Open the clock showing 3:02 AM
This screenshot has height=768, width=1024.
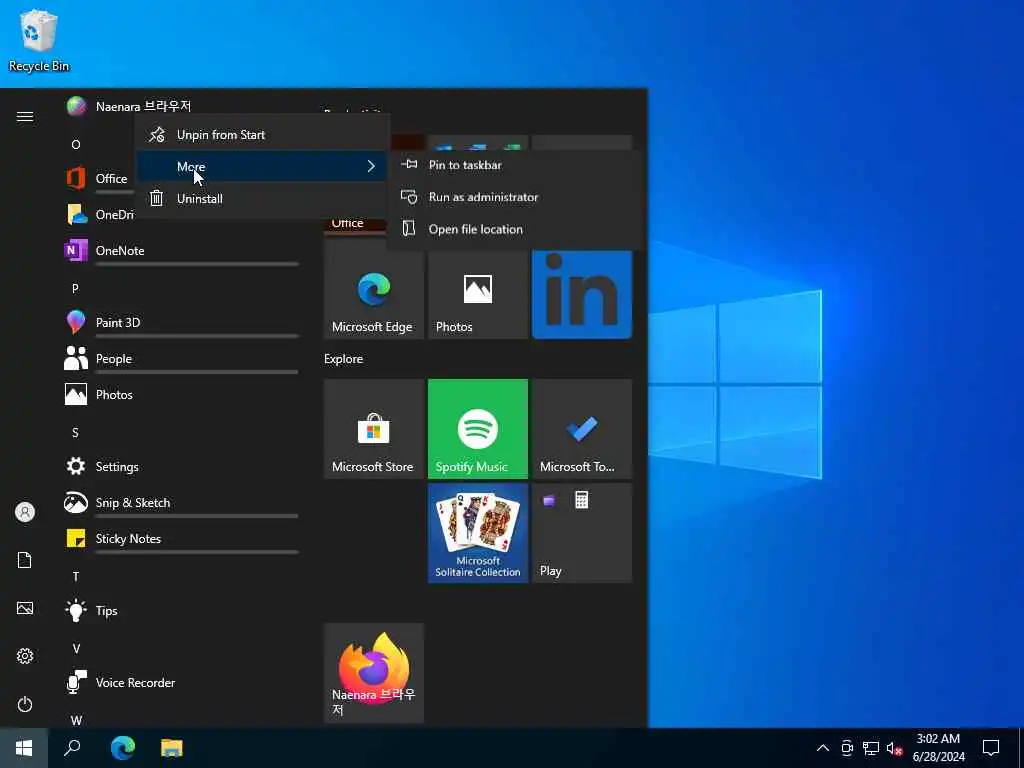click(938, 748)
